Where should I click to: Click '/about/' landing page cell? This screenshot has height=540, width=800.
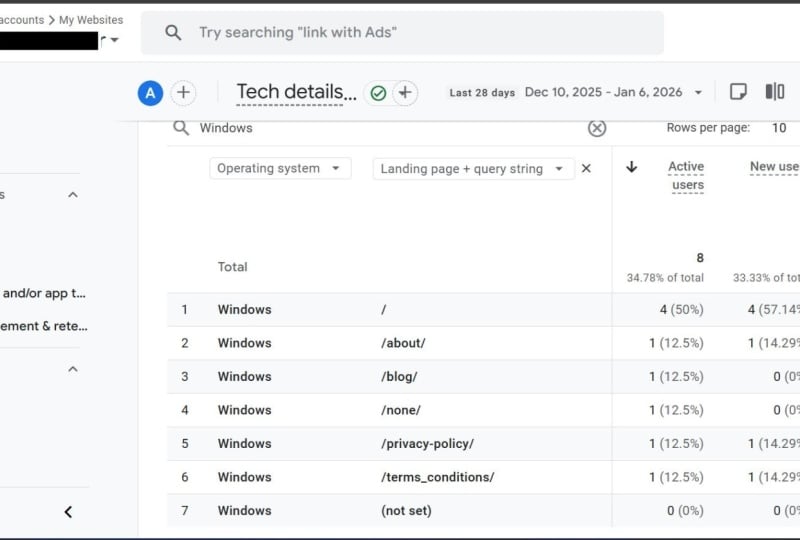(403, 343)
